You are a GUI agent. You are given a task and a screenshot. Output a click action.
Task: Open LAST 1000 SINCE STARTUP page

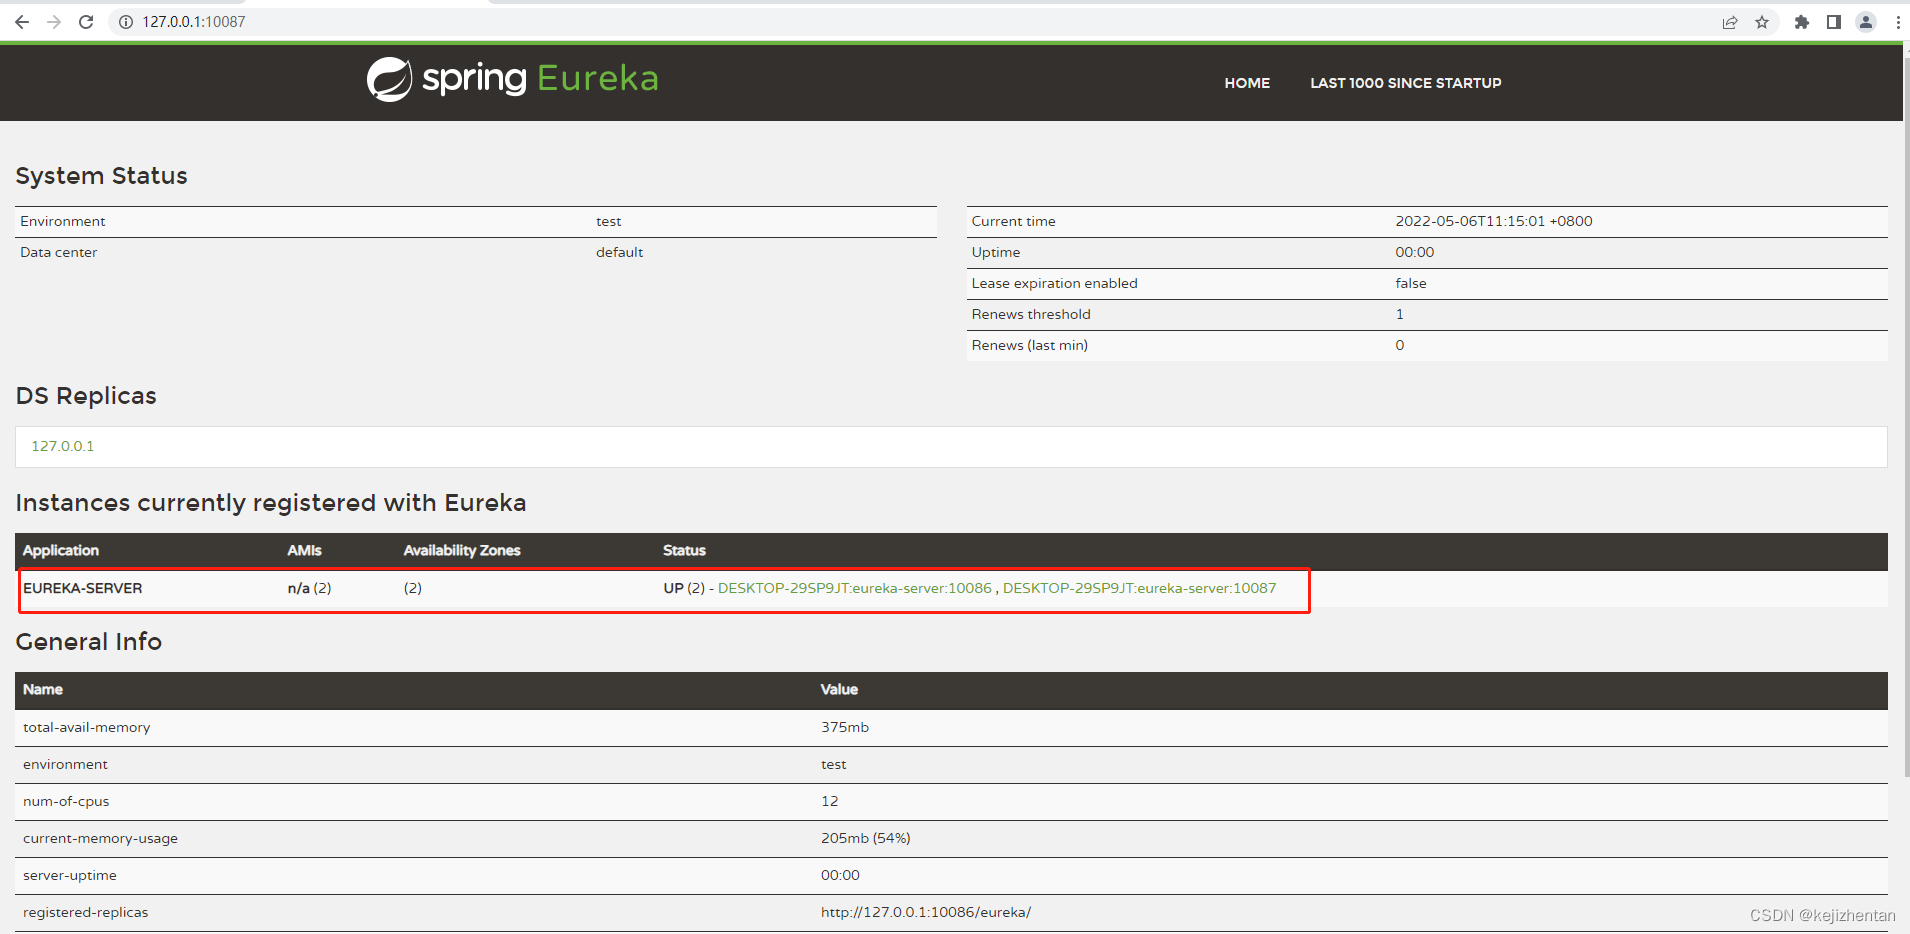coord(1406,83)
